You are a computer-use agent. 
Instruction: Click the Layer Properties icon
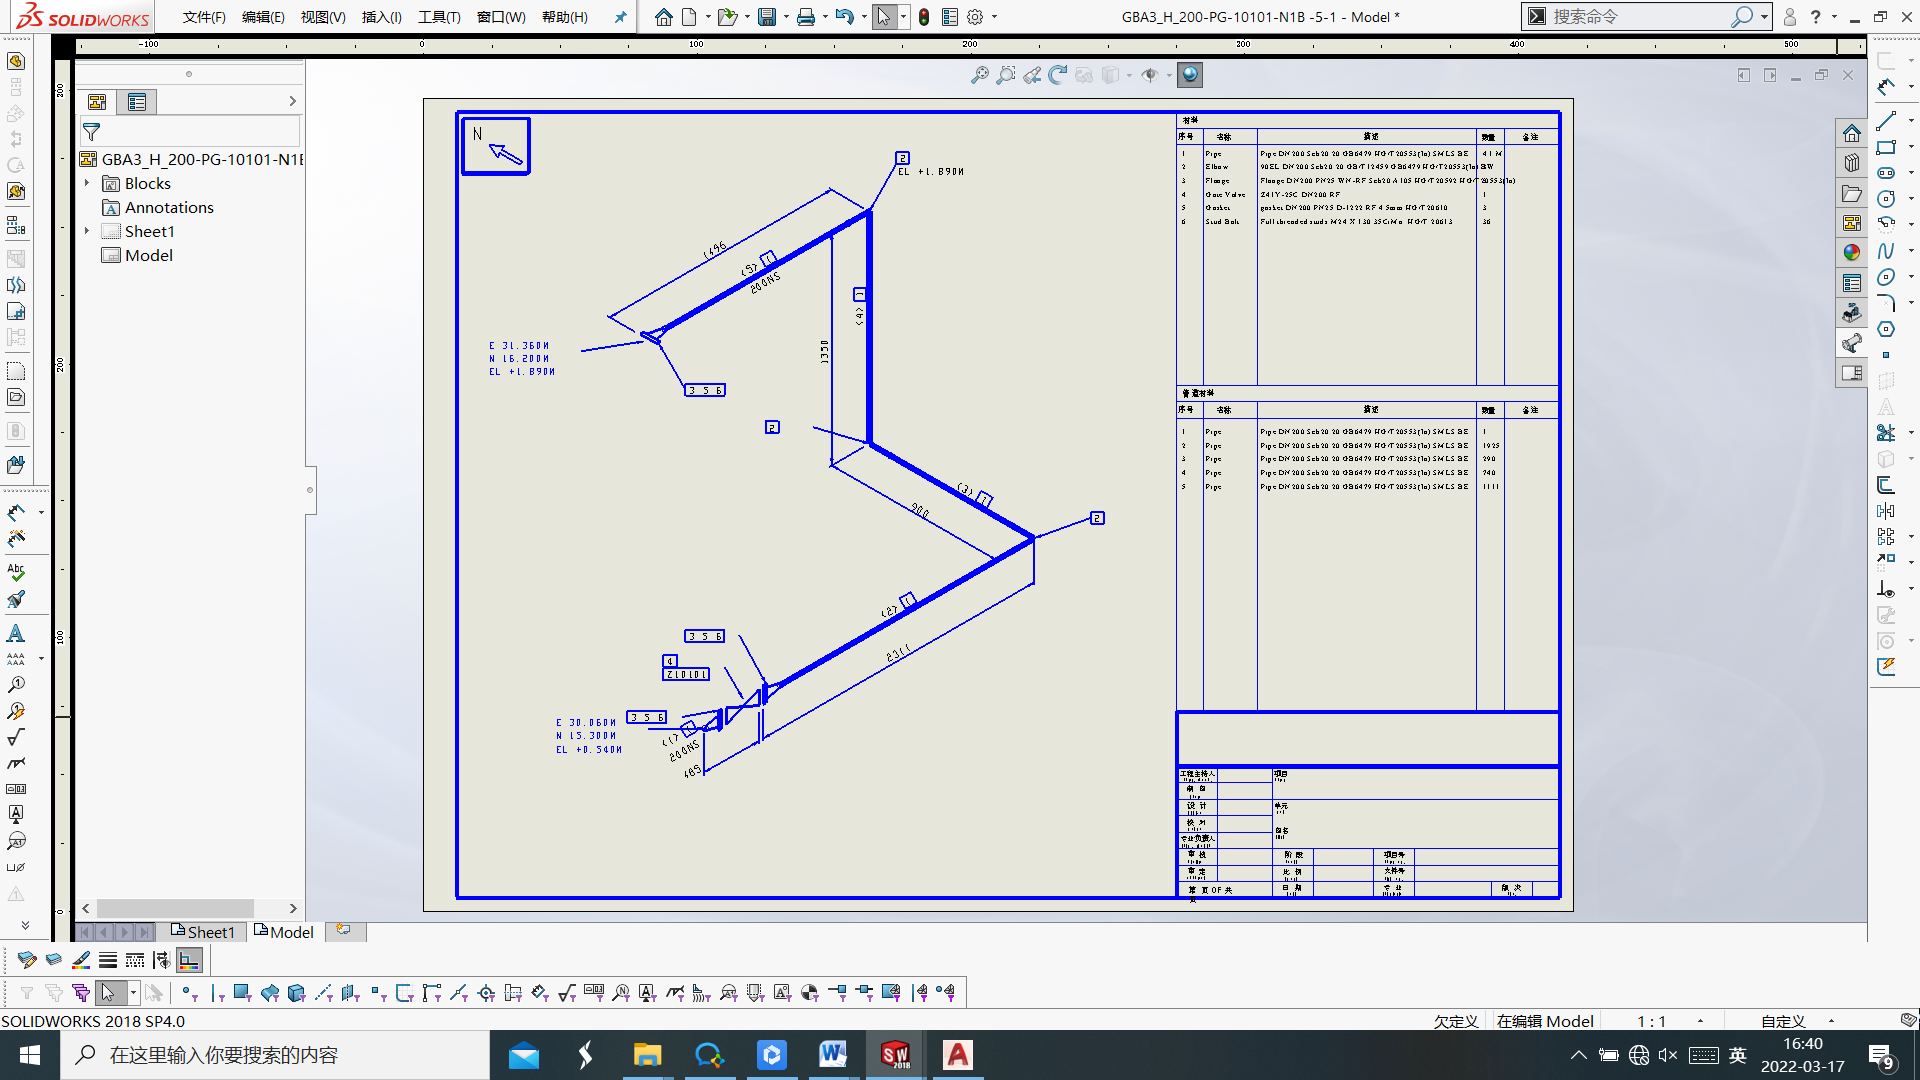(54, 960)
